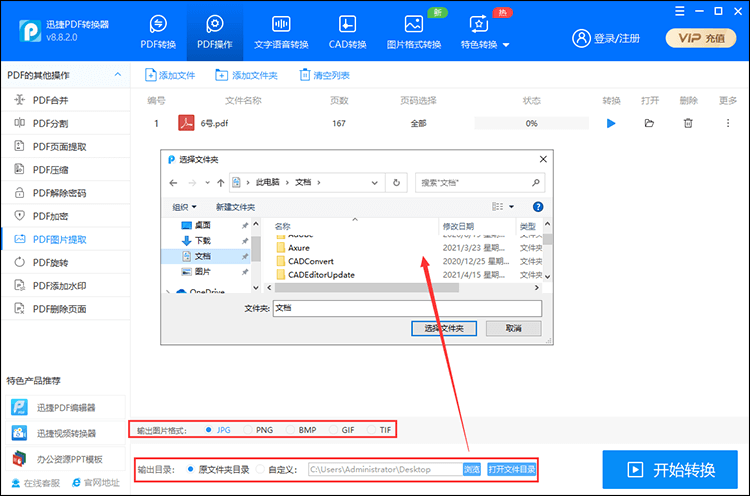The width and height of the screenshot is (750, 496).
Task: Open the 文字语音转换 tab
Action: coord(281,32)
